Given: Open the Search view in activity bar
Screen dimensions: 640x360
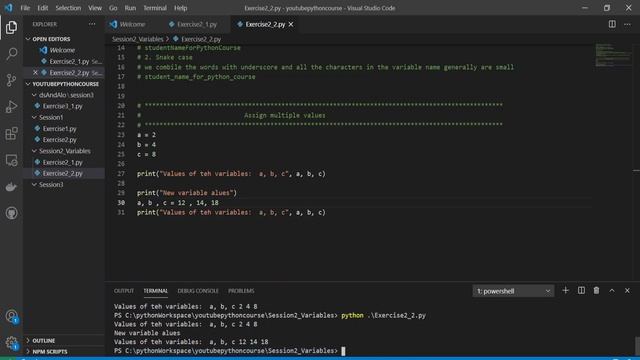Looking at the screenshot, I should 11,53.
